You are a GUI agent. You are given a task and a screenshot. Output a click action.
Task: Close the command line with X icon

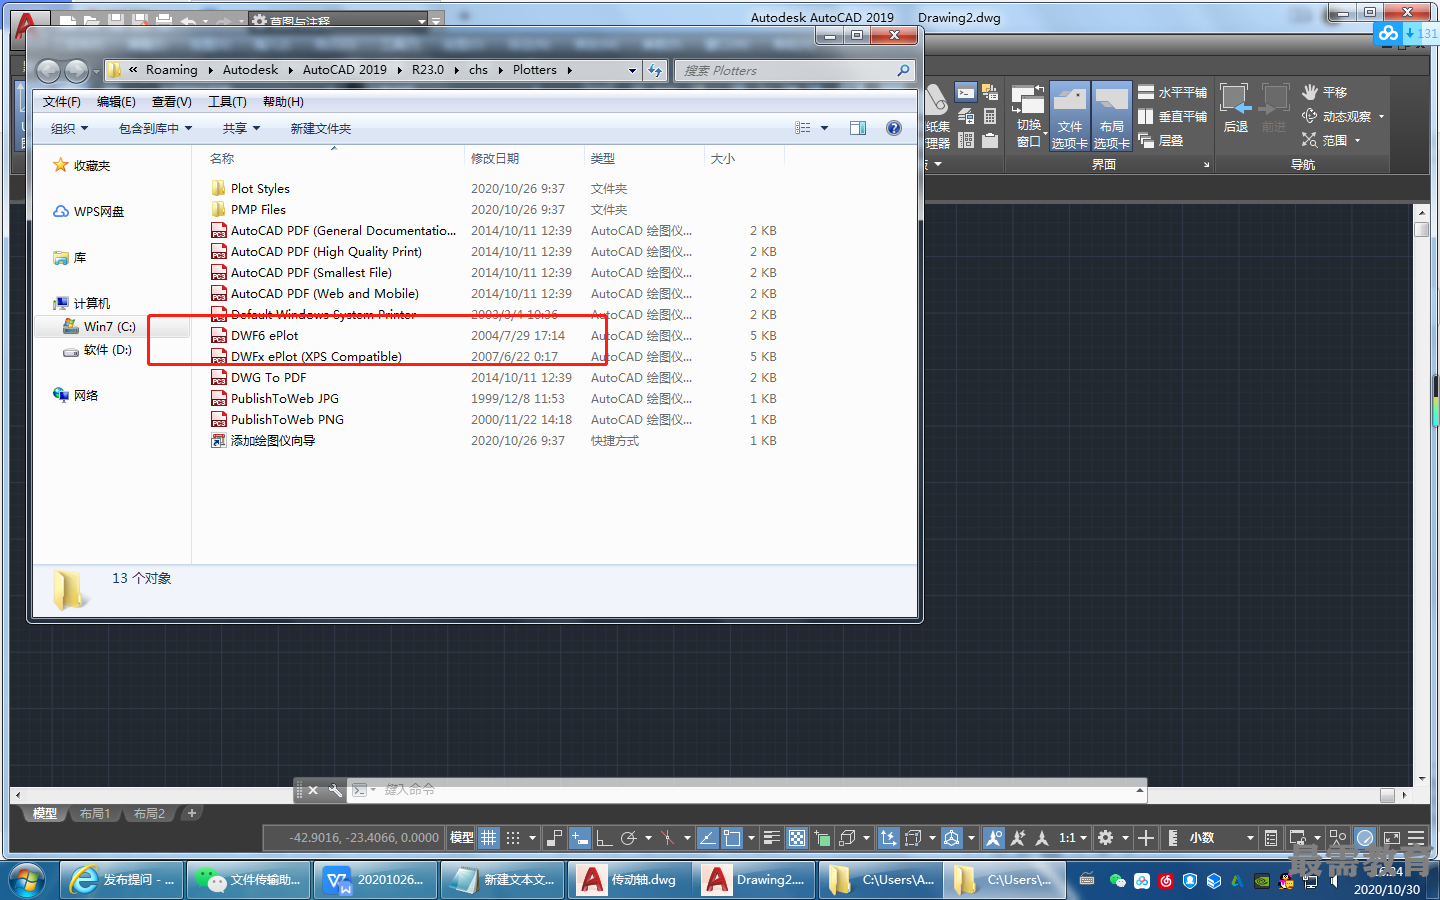[313, 790]
